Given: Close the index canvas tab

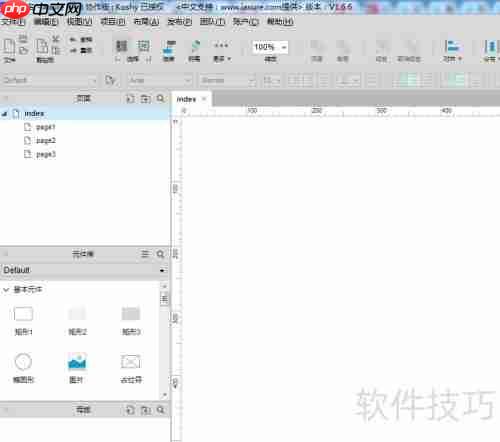Looking at the screenshot, I should 204,99.
